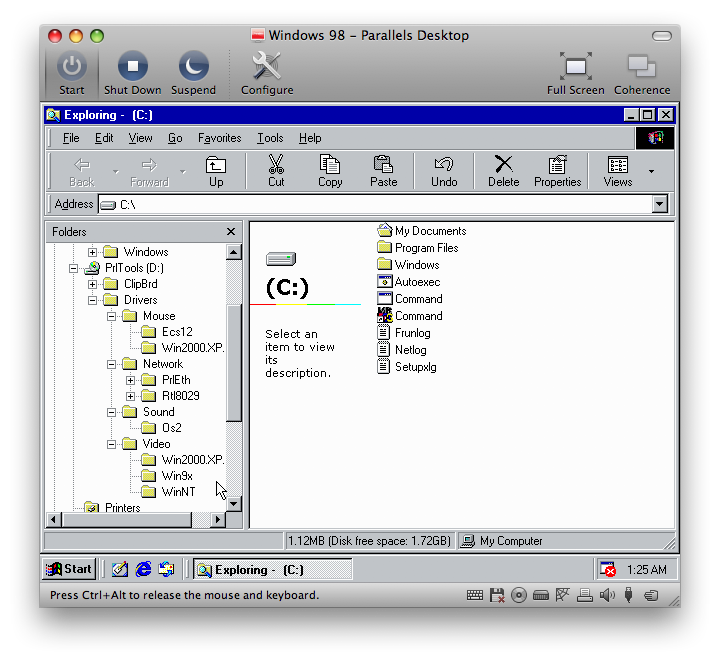This screenshot has height=662, width=720.
Task: Select the MS-DOS Command file icon
Action: (384, 315)
